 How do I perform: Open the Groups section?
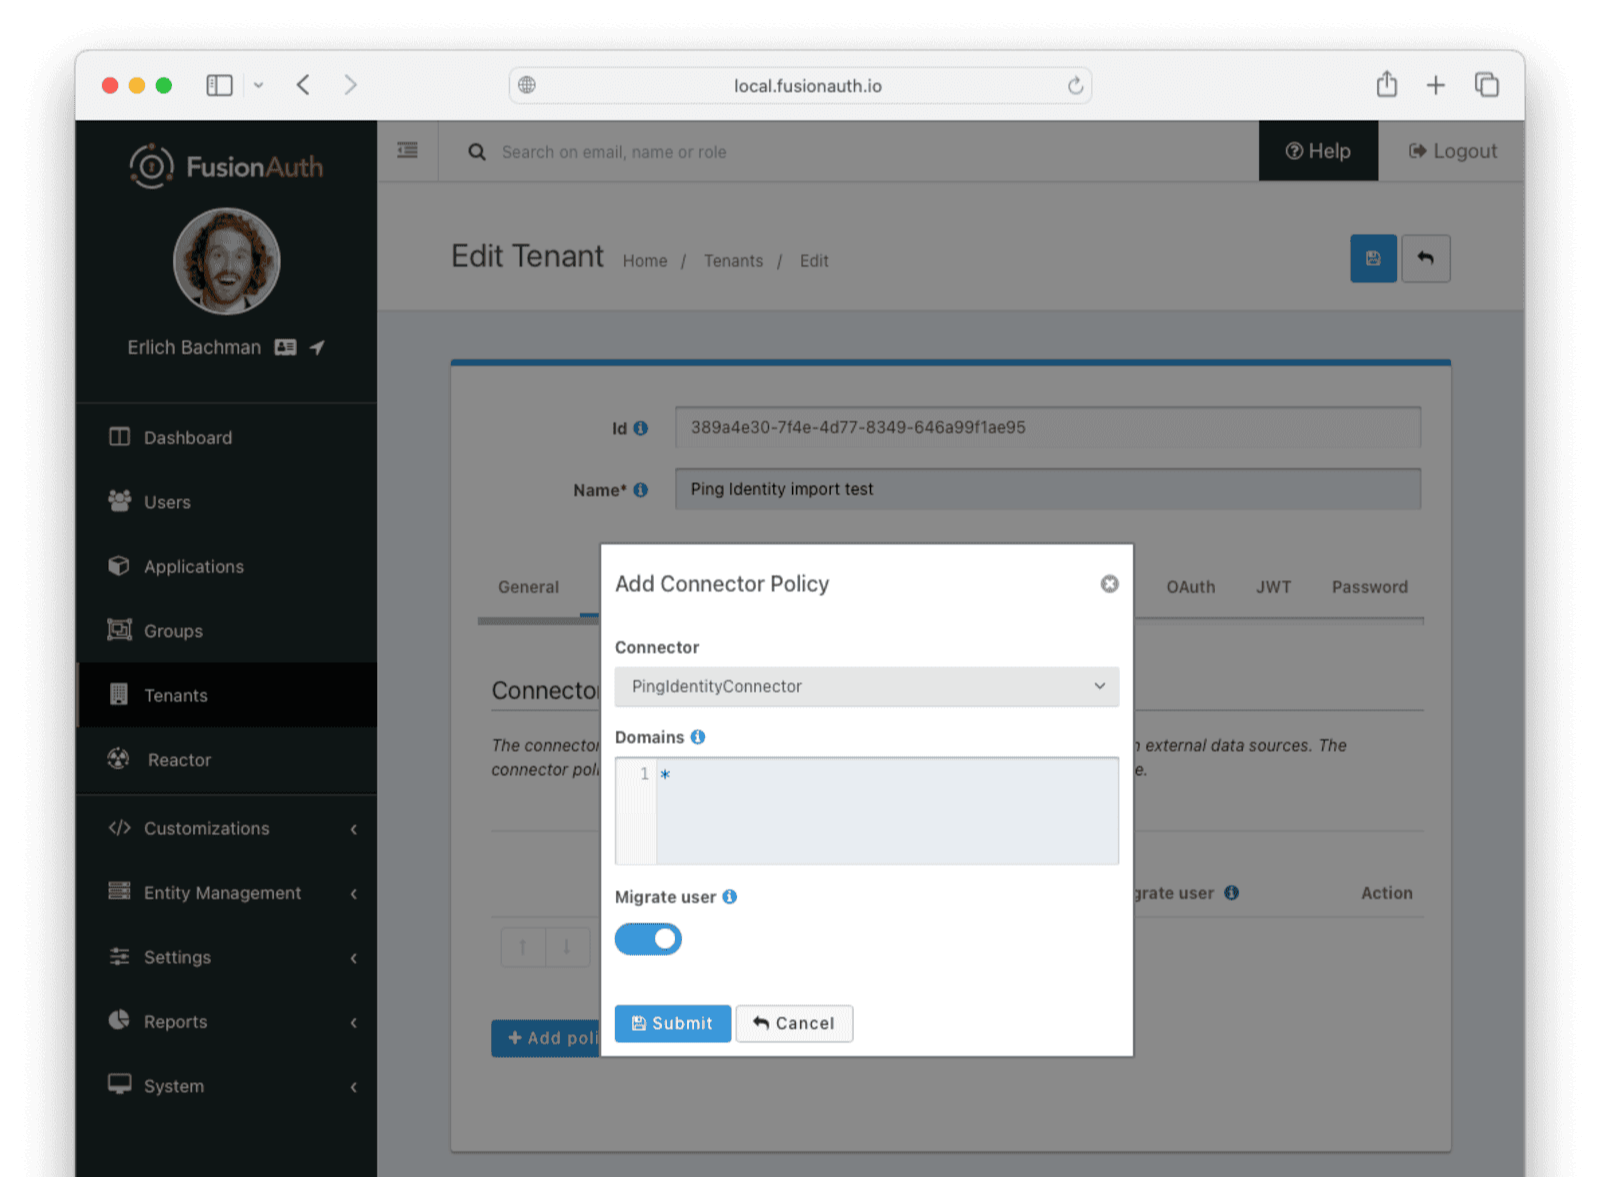click(x=172, y=630)
